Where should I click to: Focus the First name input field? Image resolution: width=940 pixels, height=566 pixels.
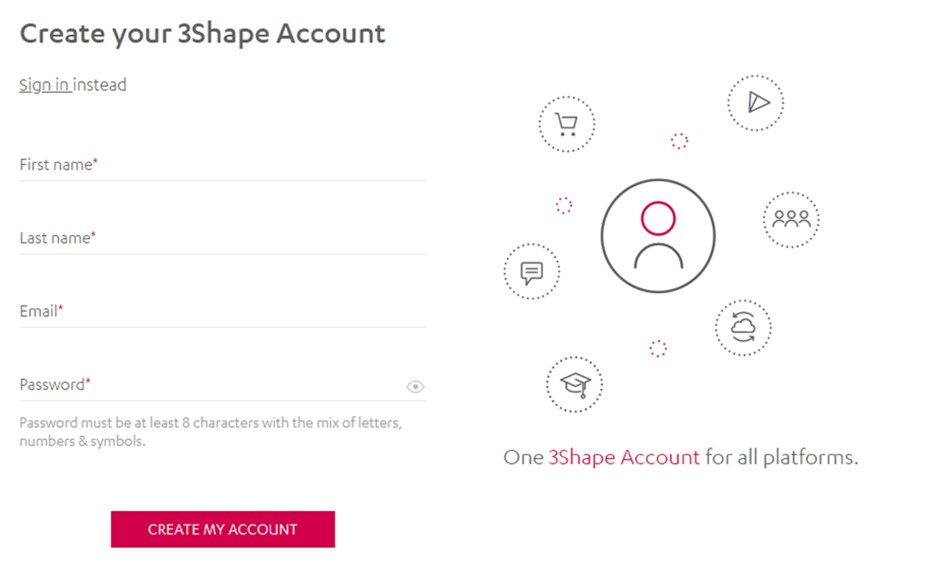[222, 166]
